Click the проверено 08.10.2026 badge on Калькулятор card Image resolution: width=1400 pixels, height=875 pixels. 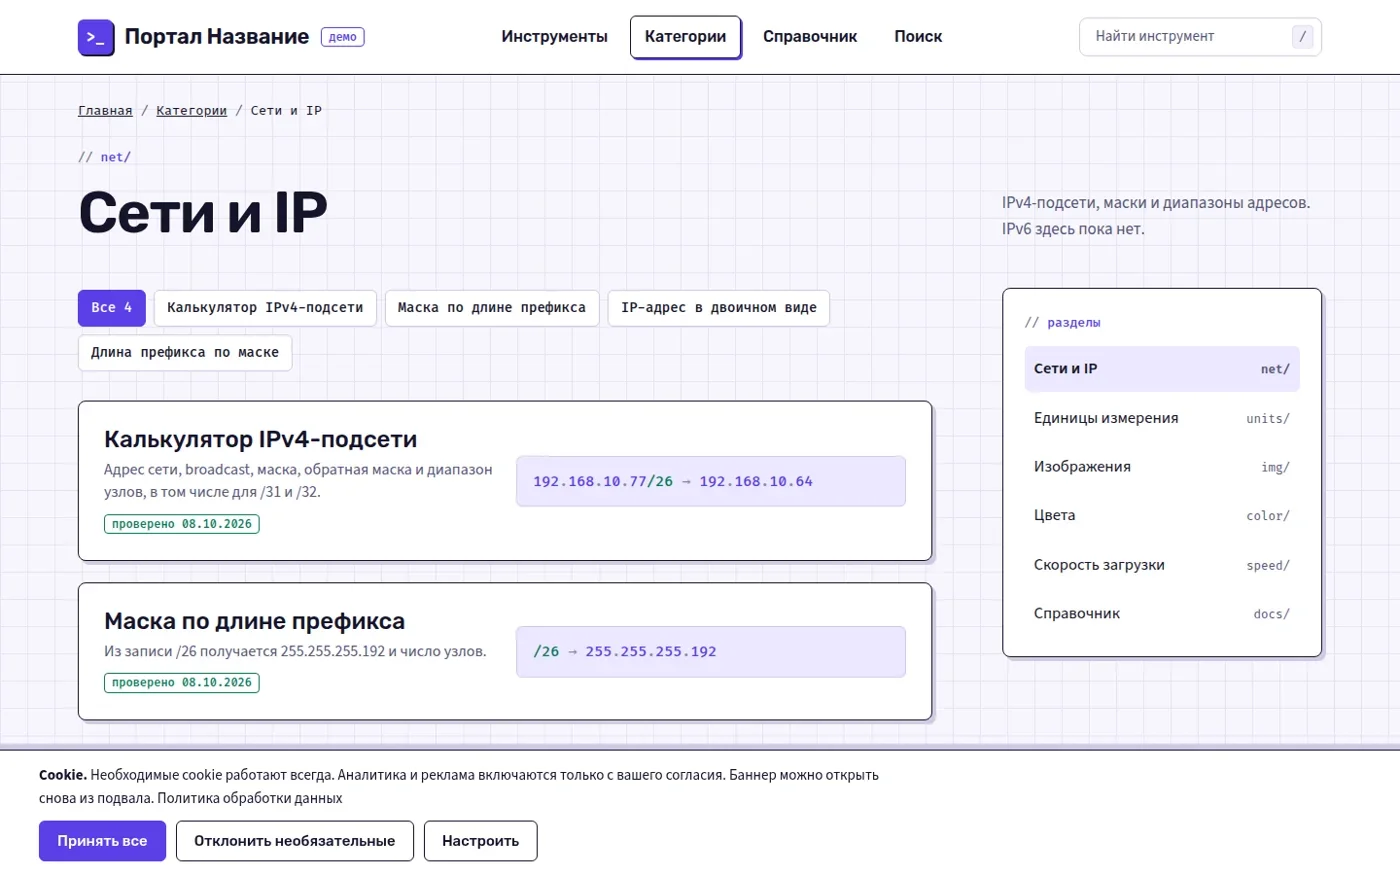182,524
